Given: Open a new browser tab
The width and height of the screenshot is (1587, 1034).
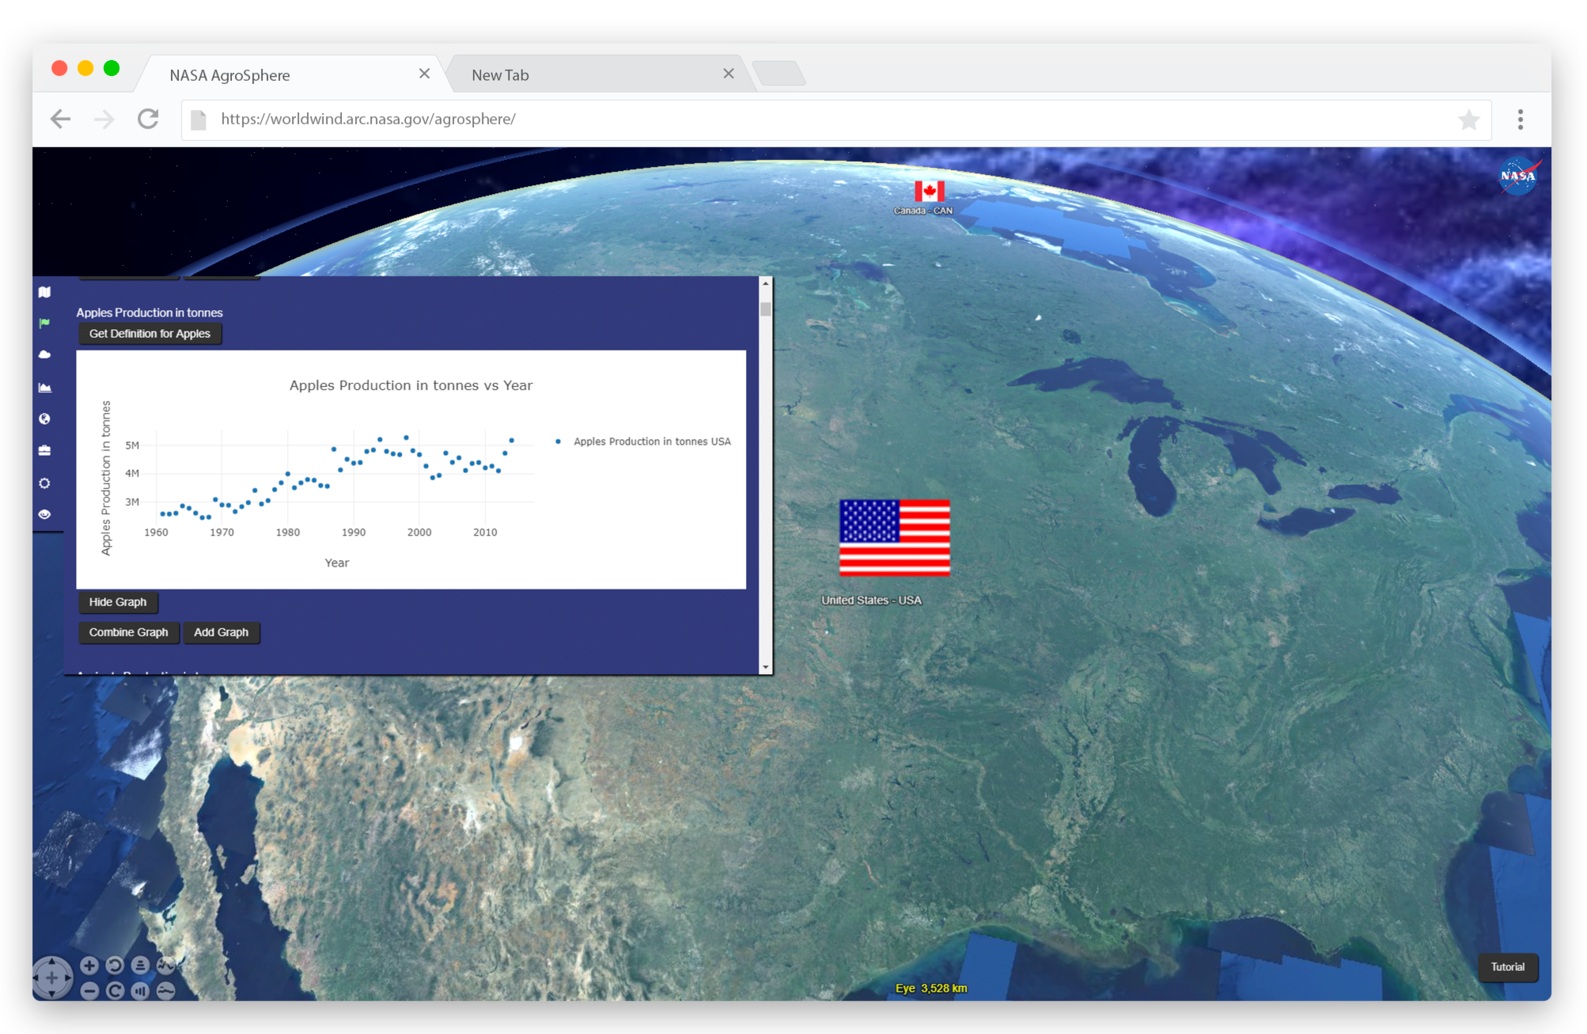Looking at the screenshot, I should coord(779,74).
